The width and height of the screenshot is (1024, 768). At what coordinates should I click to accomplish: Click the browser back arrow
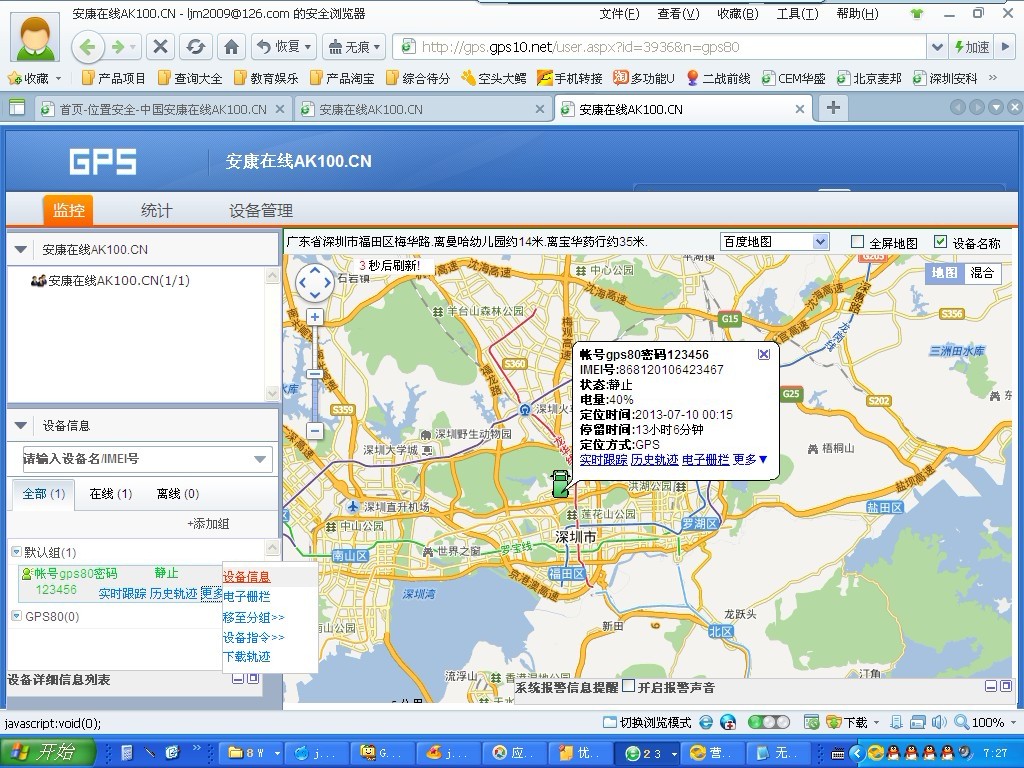pyautogui.click(x=87, y=47)
